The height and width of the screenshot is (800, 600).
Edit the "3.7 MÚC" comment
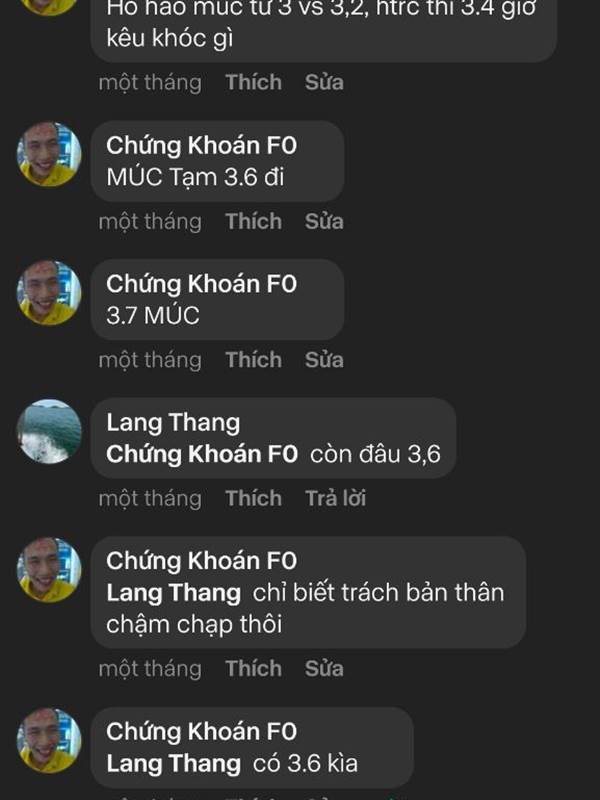coord(324,360)
